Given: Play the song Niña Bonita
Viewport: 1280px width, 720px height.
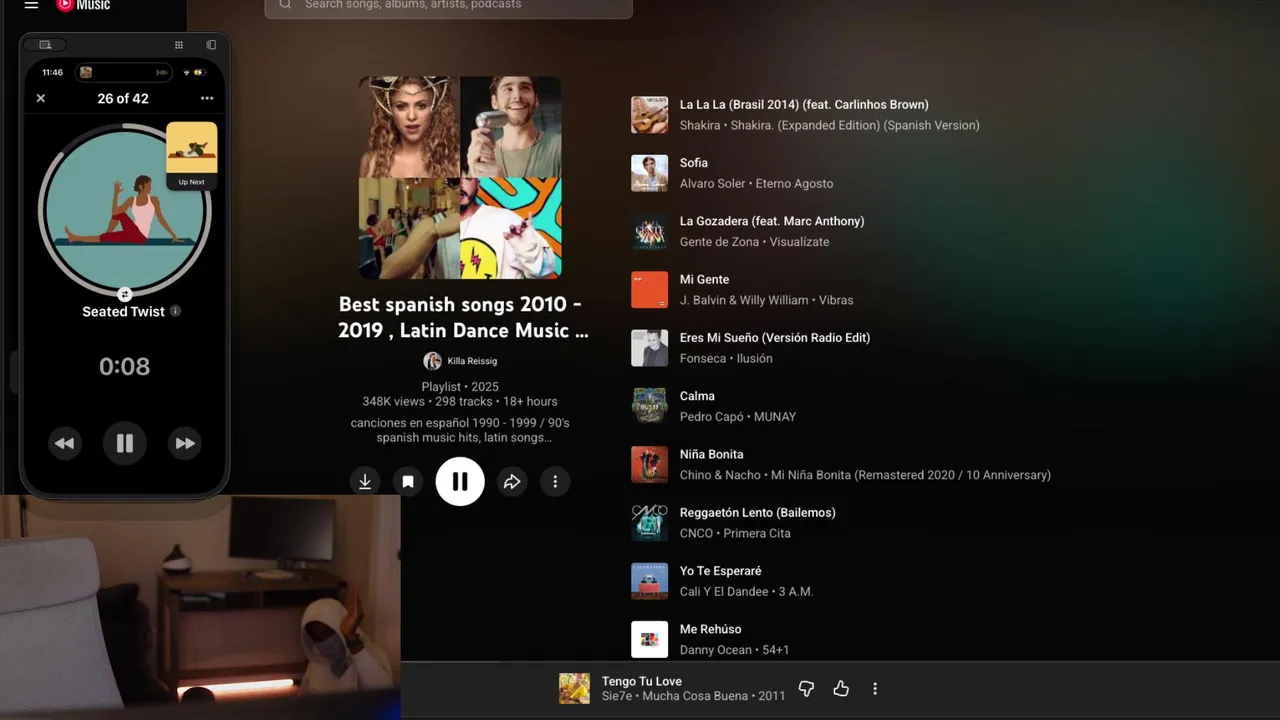Looking at the screenshot, I should 712,454.
